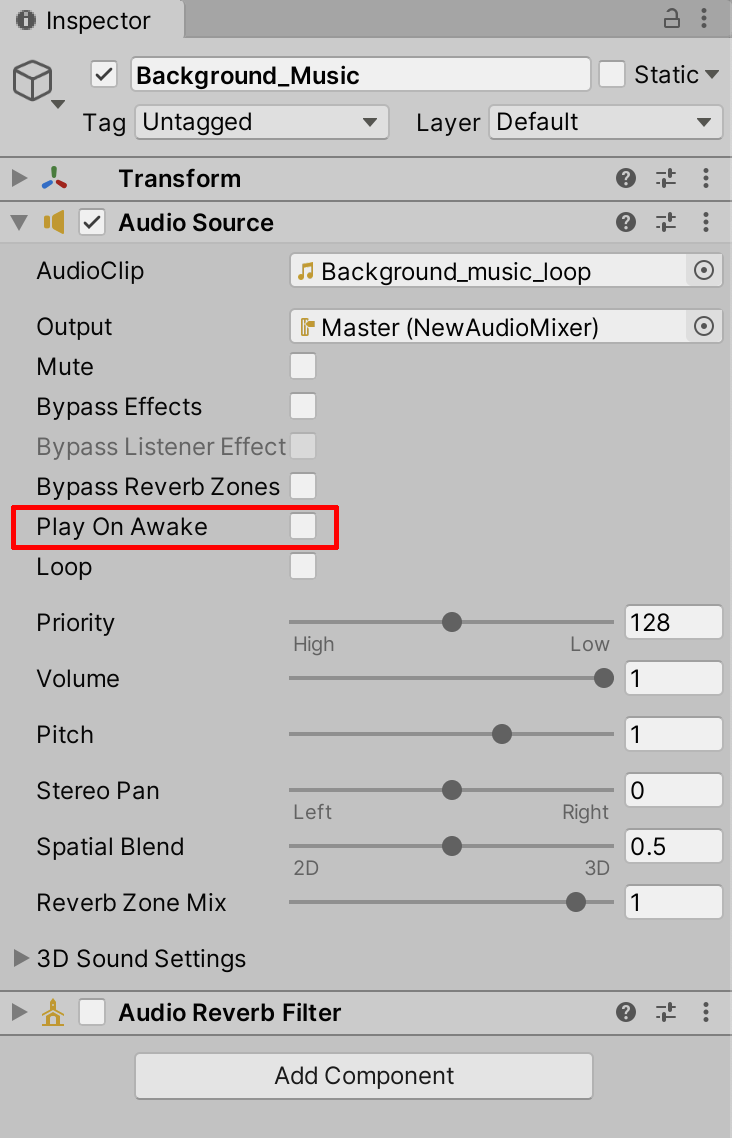Image resolution: width=732 pixels, height=1138 pixels.
Task: Open Audio Source preset selector
Action: [x=666, y=222]
